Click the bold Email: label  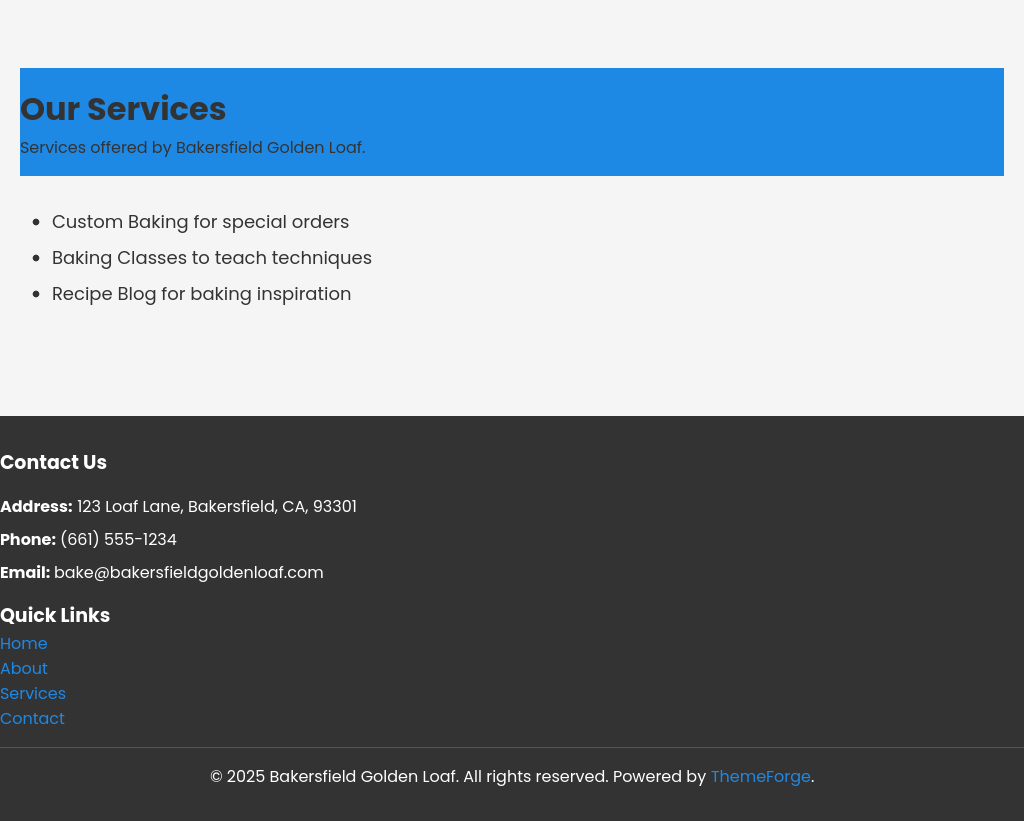pos(25,573)
